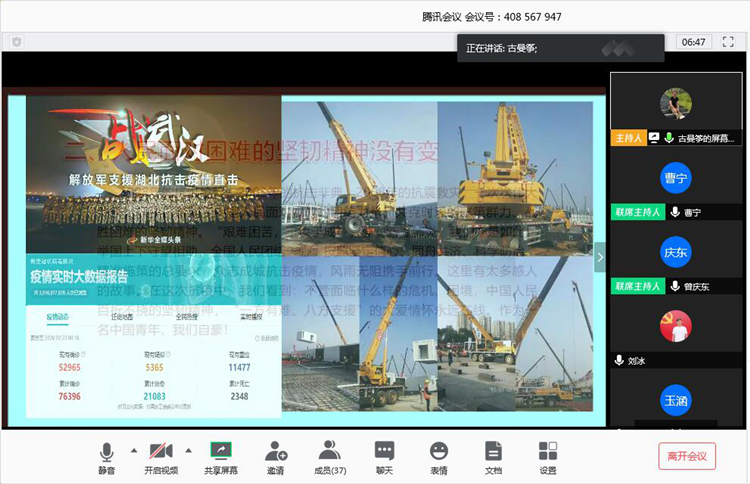Collapse participant video sidebar with arrow handle
This screenshot has height=484, width=750.
tap(599, 257)
